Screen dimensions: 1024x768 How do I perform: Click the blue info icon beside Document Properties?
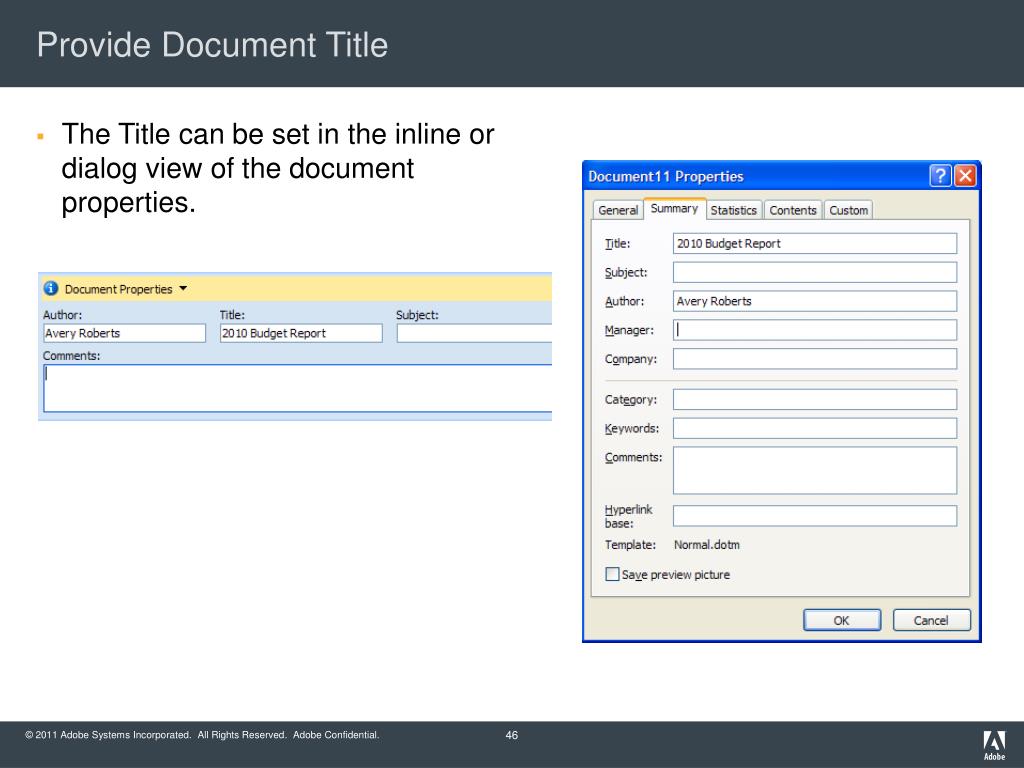click(x=51, y=288)
